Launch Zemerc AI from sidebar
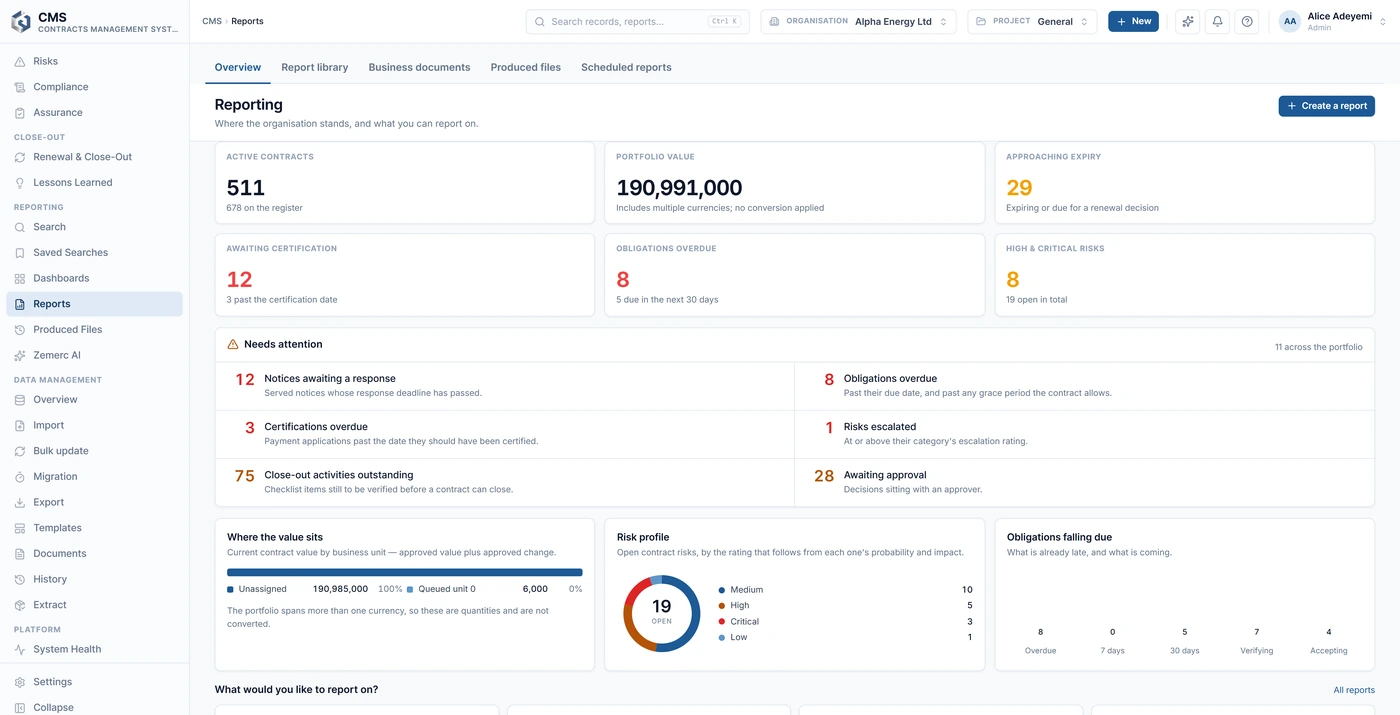Image resolution: width=1400 pixels, height=715 pixels. 94,355
